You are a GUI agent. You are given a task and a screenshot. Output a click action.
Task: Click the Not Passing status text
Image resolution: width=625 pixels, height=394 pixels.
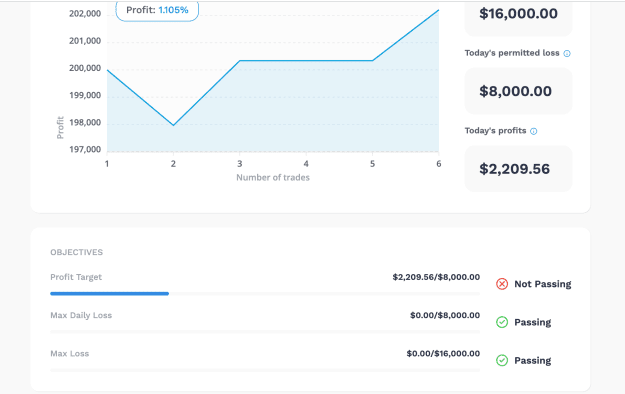542,284
